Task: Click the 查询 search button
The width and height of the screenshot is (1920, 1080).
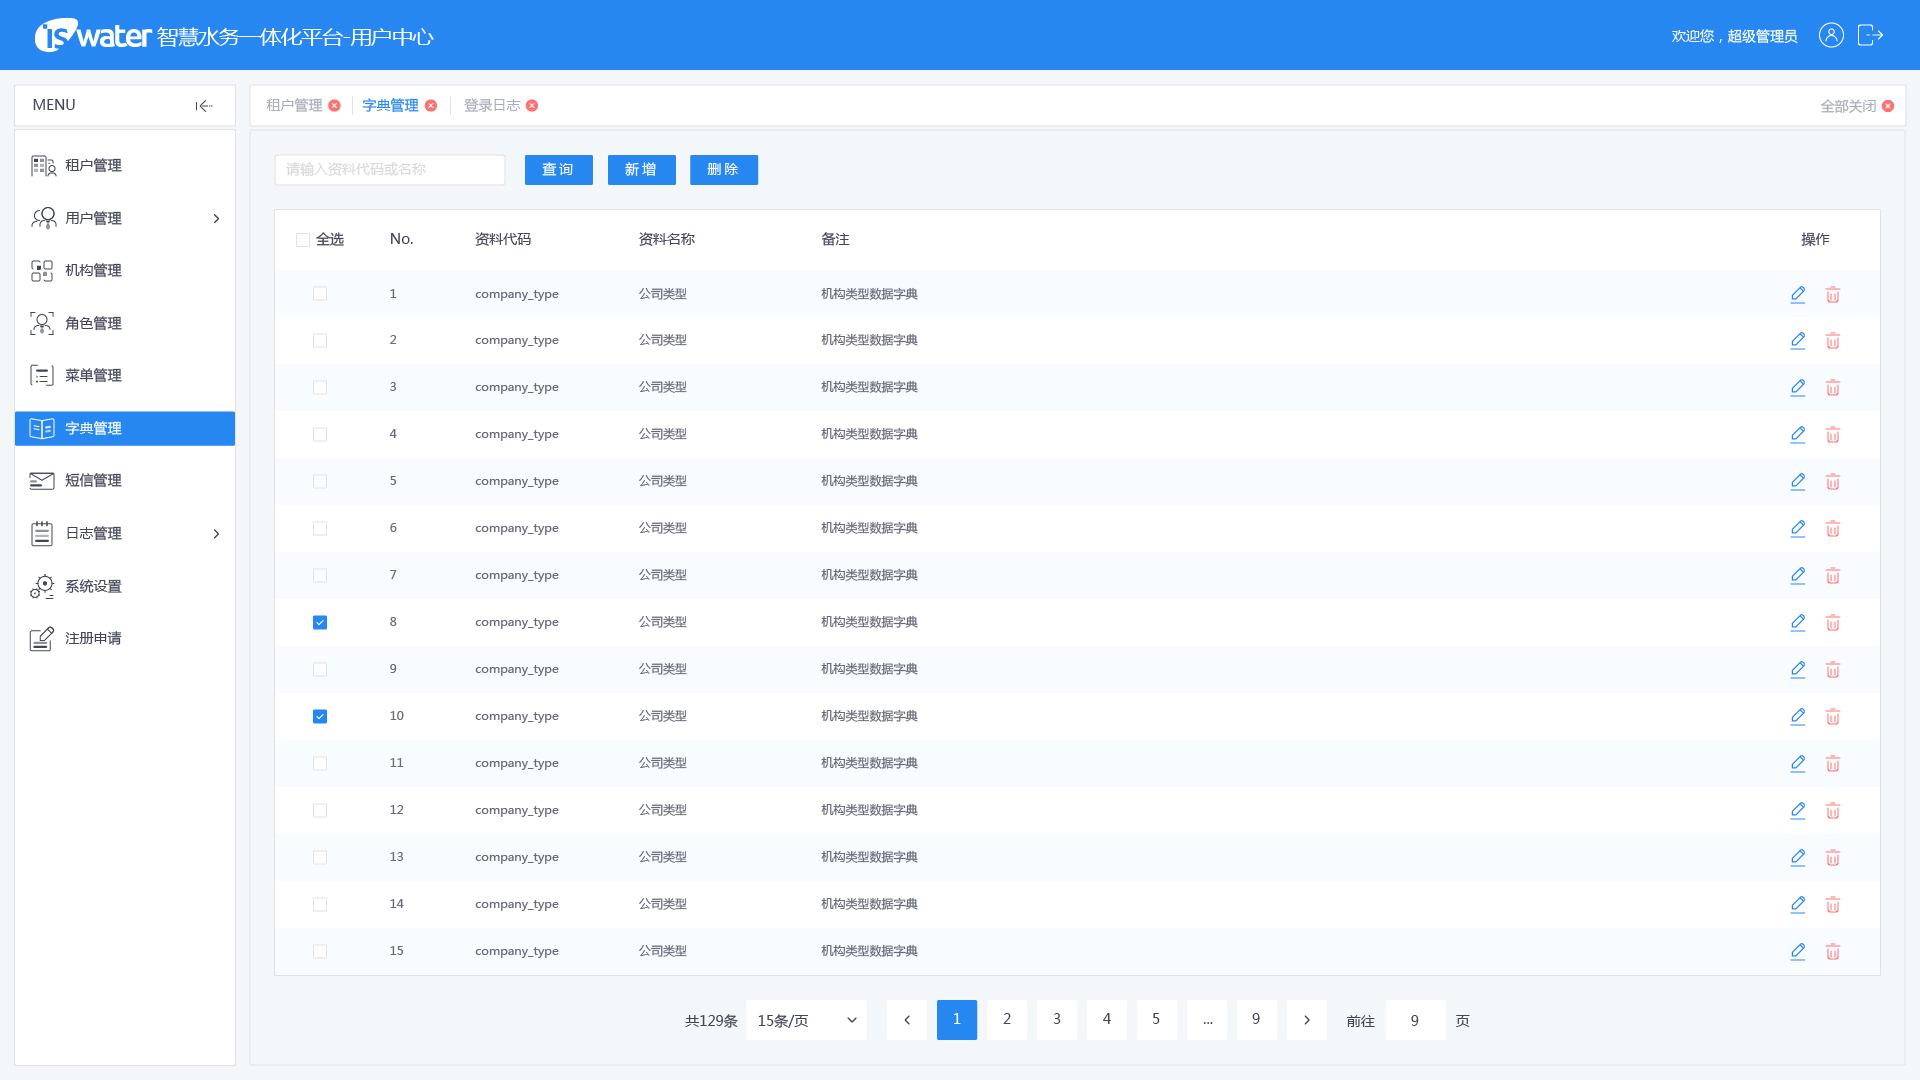Action: pyautogui.click(x=559, y=170)
